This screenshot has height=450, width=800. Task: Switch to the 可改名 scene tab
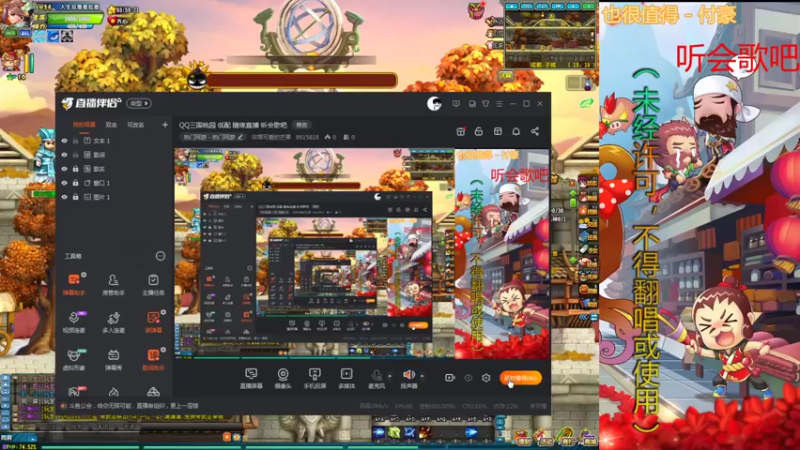click(x=135, y=124)
